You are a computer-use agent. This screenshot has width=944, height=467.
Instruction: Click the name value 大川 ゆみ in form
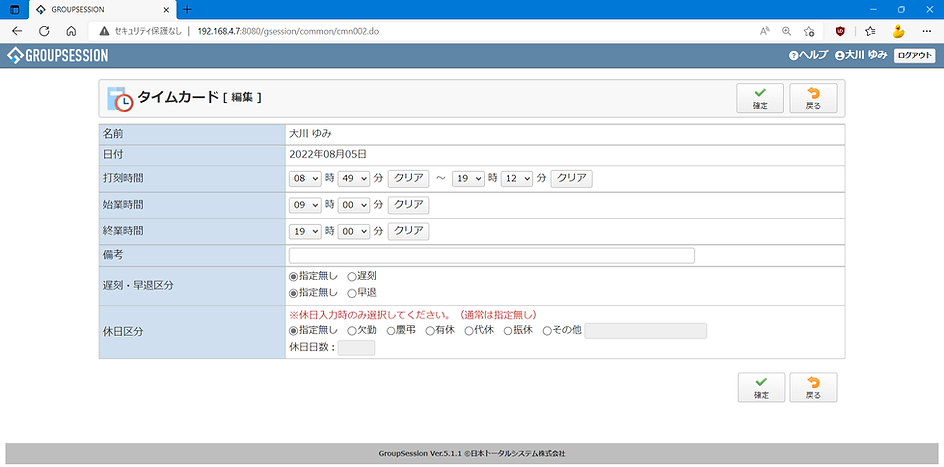tap(310, 134)
